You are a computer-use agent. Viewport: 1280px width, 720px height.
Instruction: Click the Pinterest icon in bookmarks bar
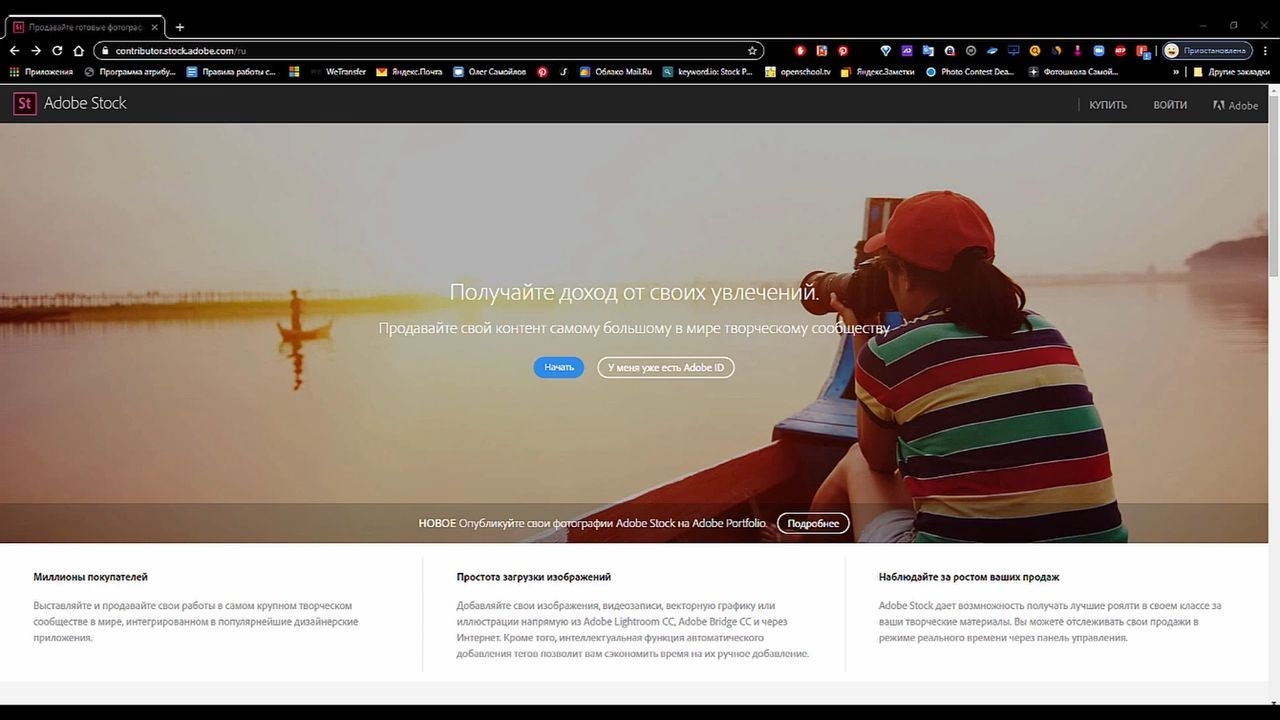543,72
